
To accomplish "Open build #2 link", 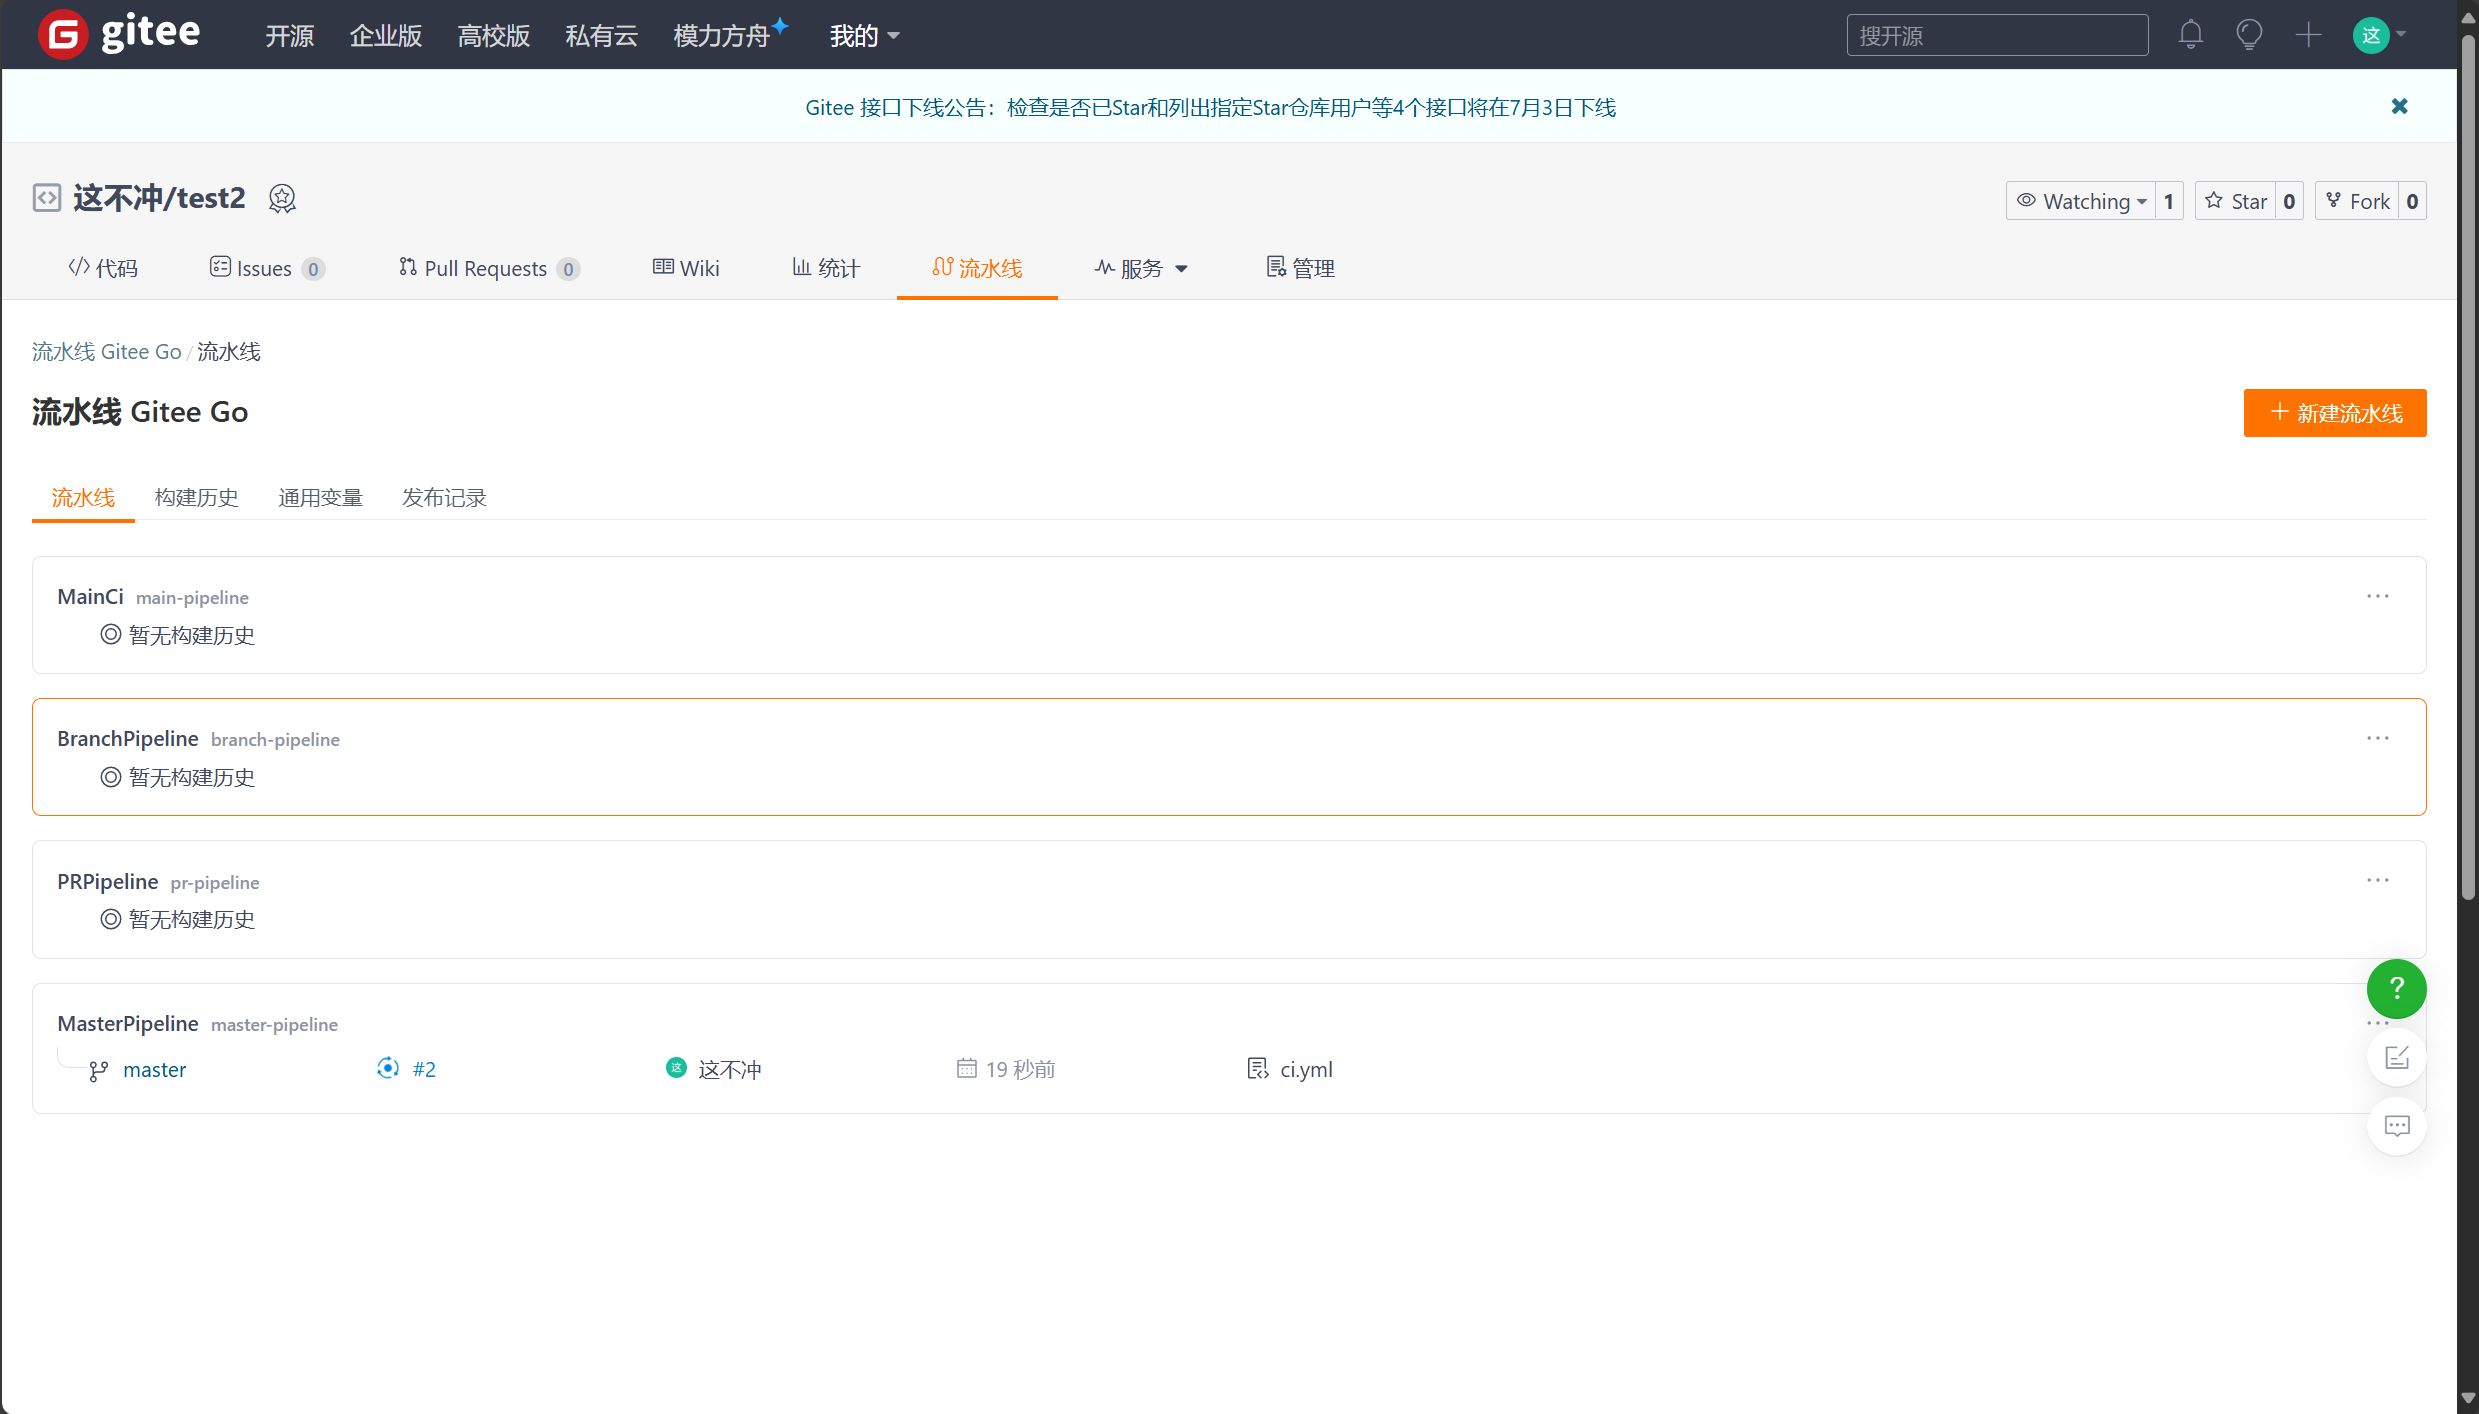I will [423, 1069].
